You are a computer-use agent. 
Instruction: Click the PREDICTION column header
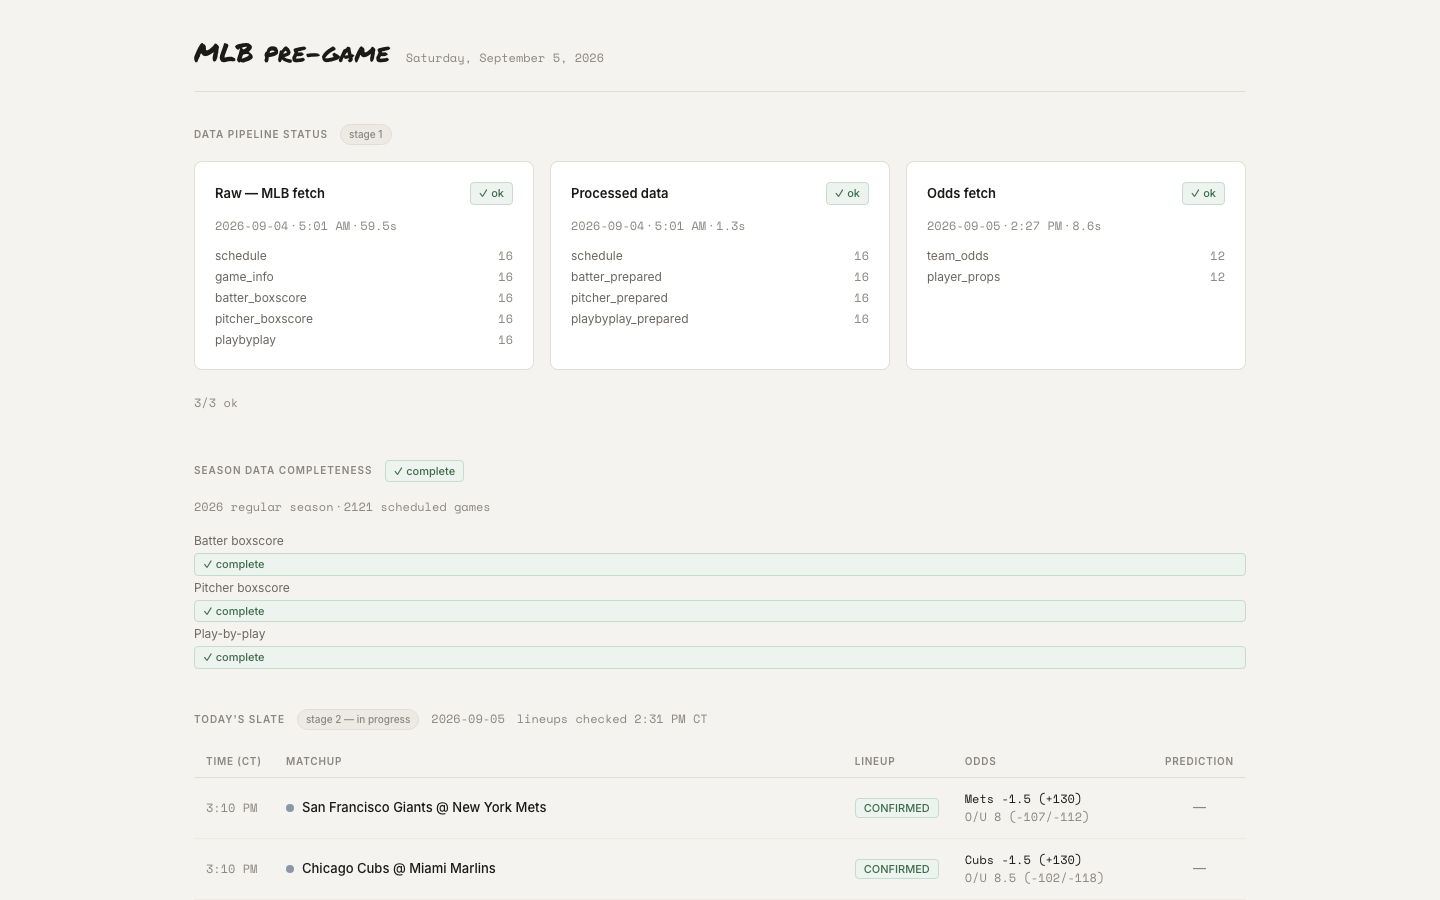[x=1199, y=761]
